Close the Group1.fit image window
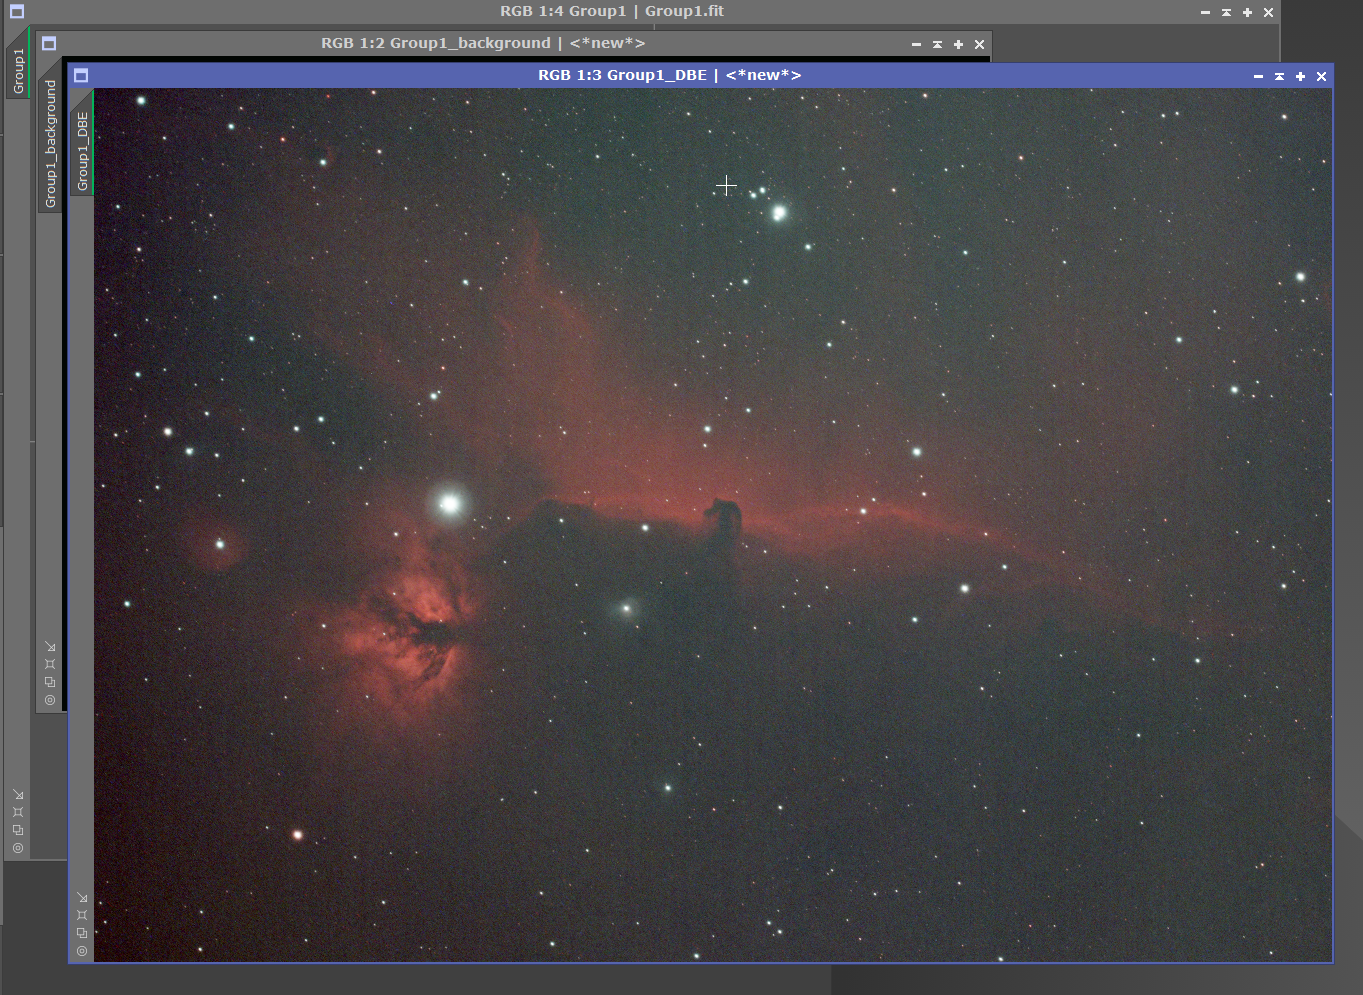 tap(1268, 12)
